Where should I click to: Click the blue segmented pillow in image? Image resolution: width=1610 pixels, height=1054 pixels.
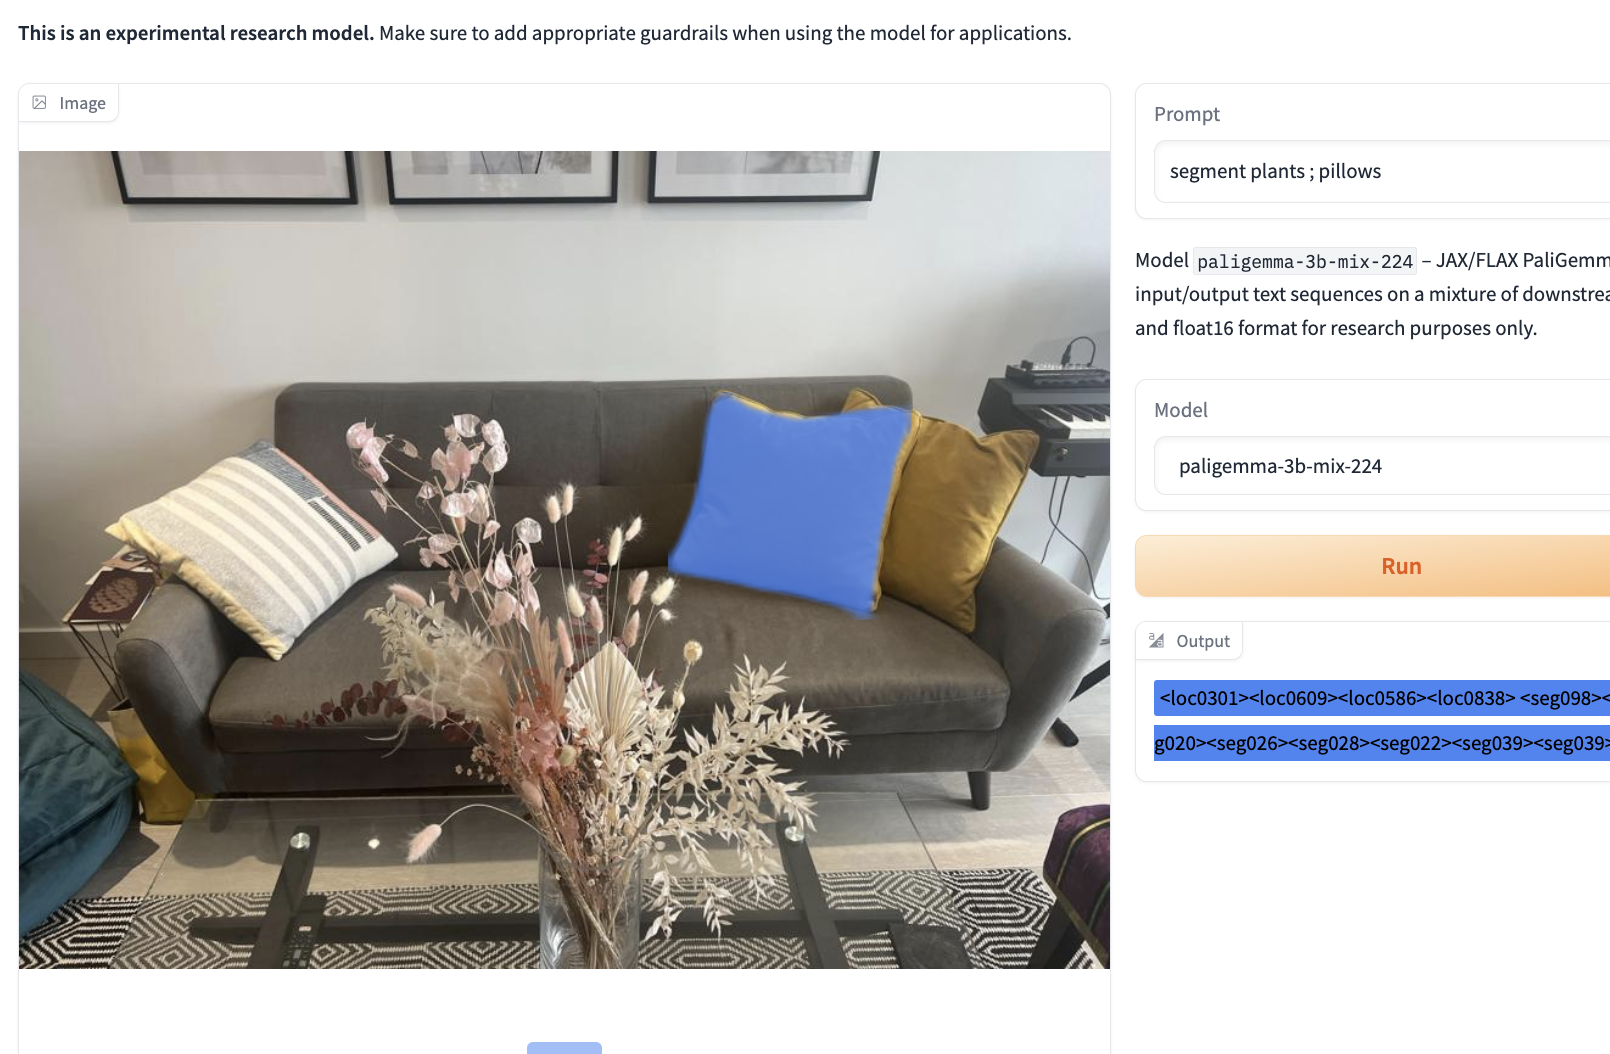(790, 501)
